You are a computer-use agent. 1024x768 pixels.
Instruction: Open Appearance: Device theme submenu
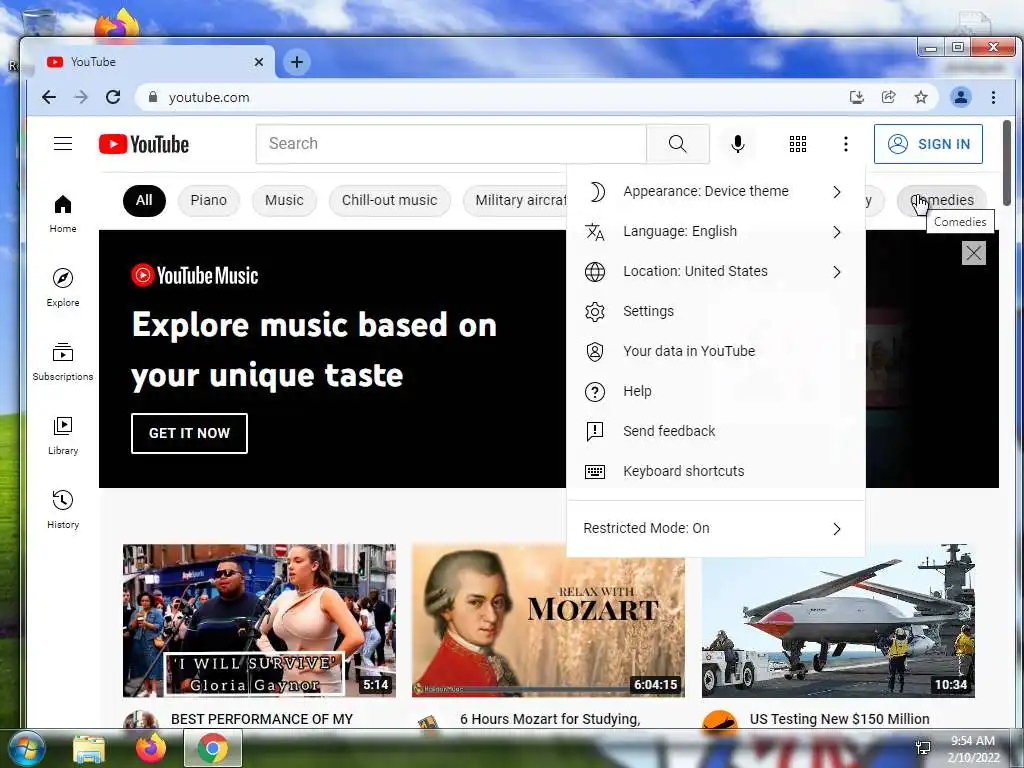[716, 191]
